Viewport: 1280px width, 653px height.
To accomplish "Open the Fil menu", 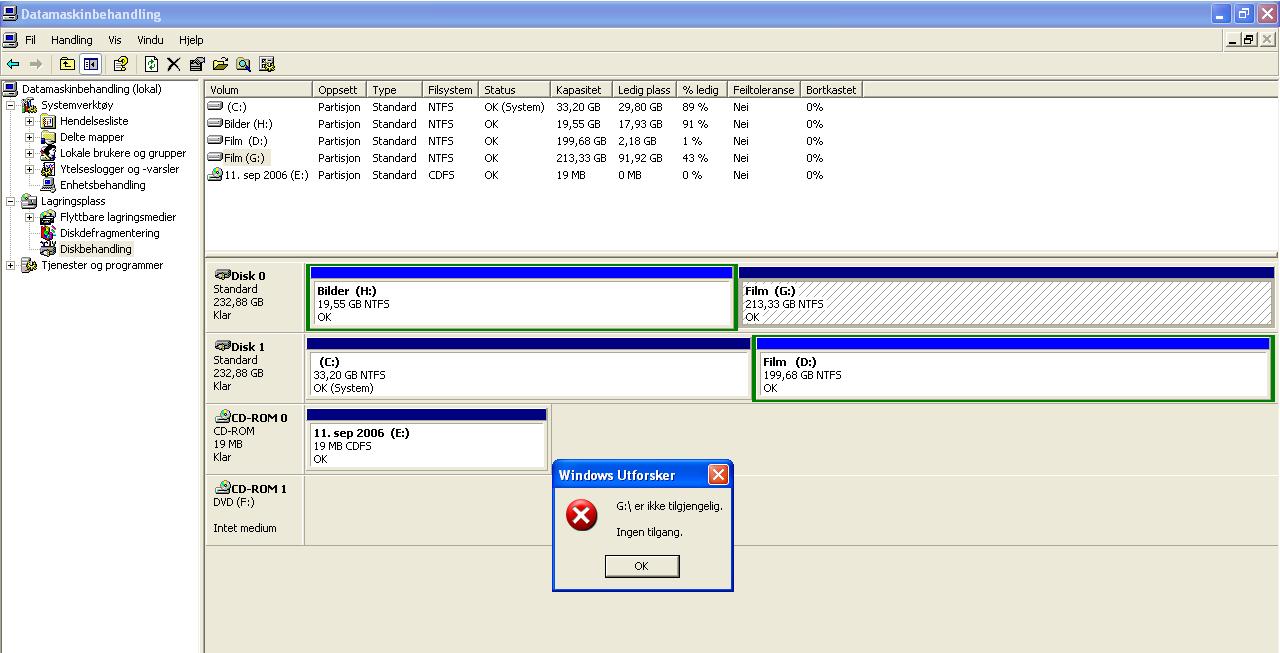I will pos(30,40).
